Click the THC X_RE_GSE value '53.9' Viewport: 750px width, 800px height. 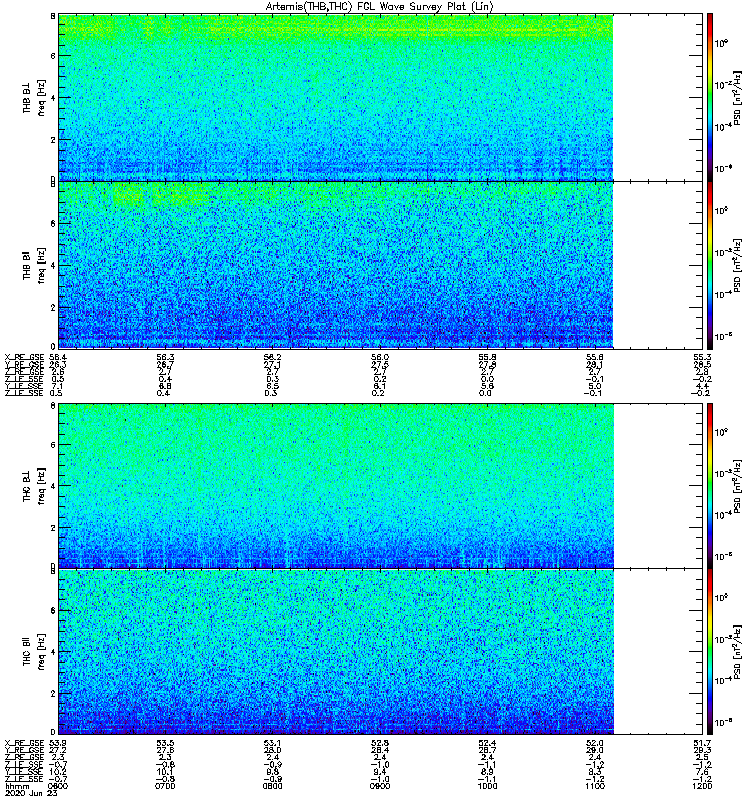pyautogui.click(x=57, y=743)
